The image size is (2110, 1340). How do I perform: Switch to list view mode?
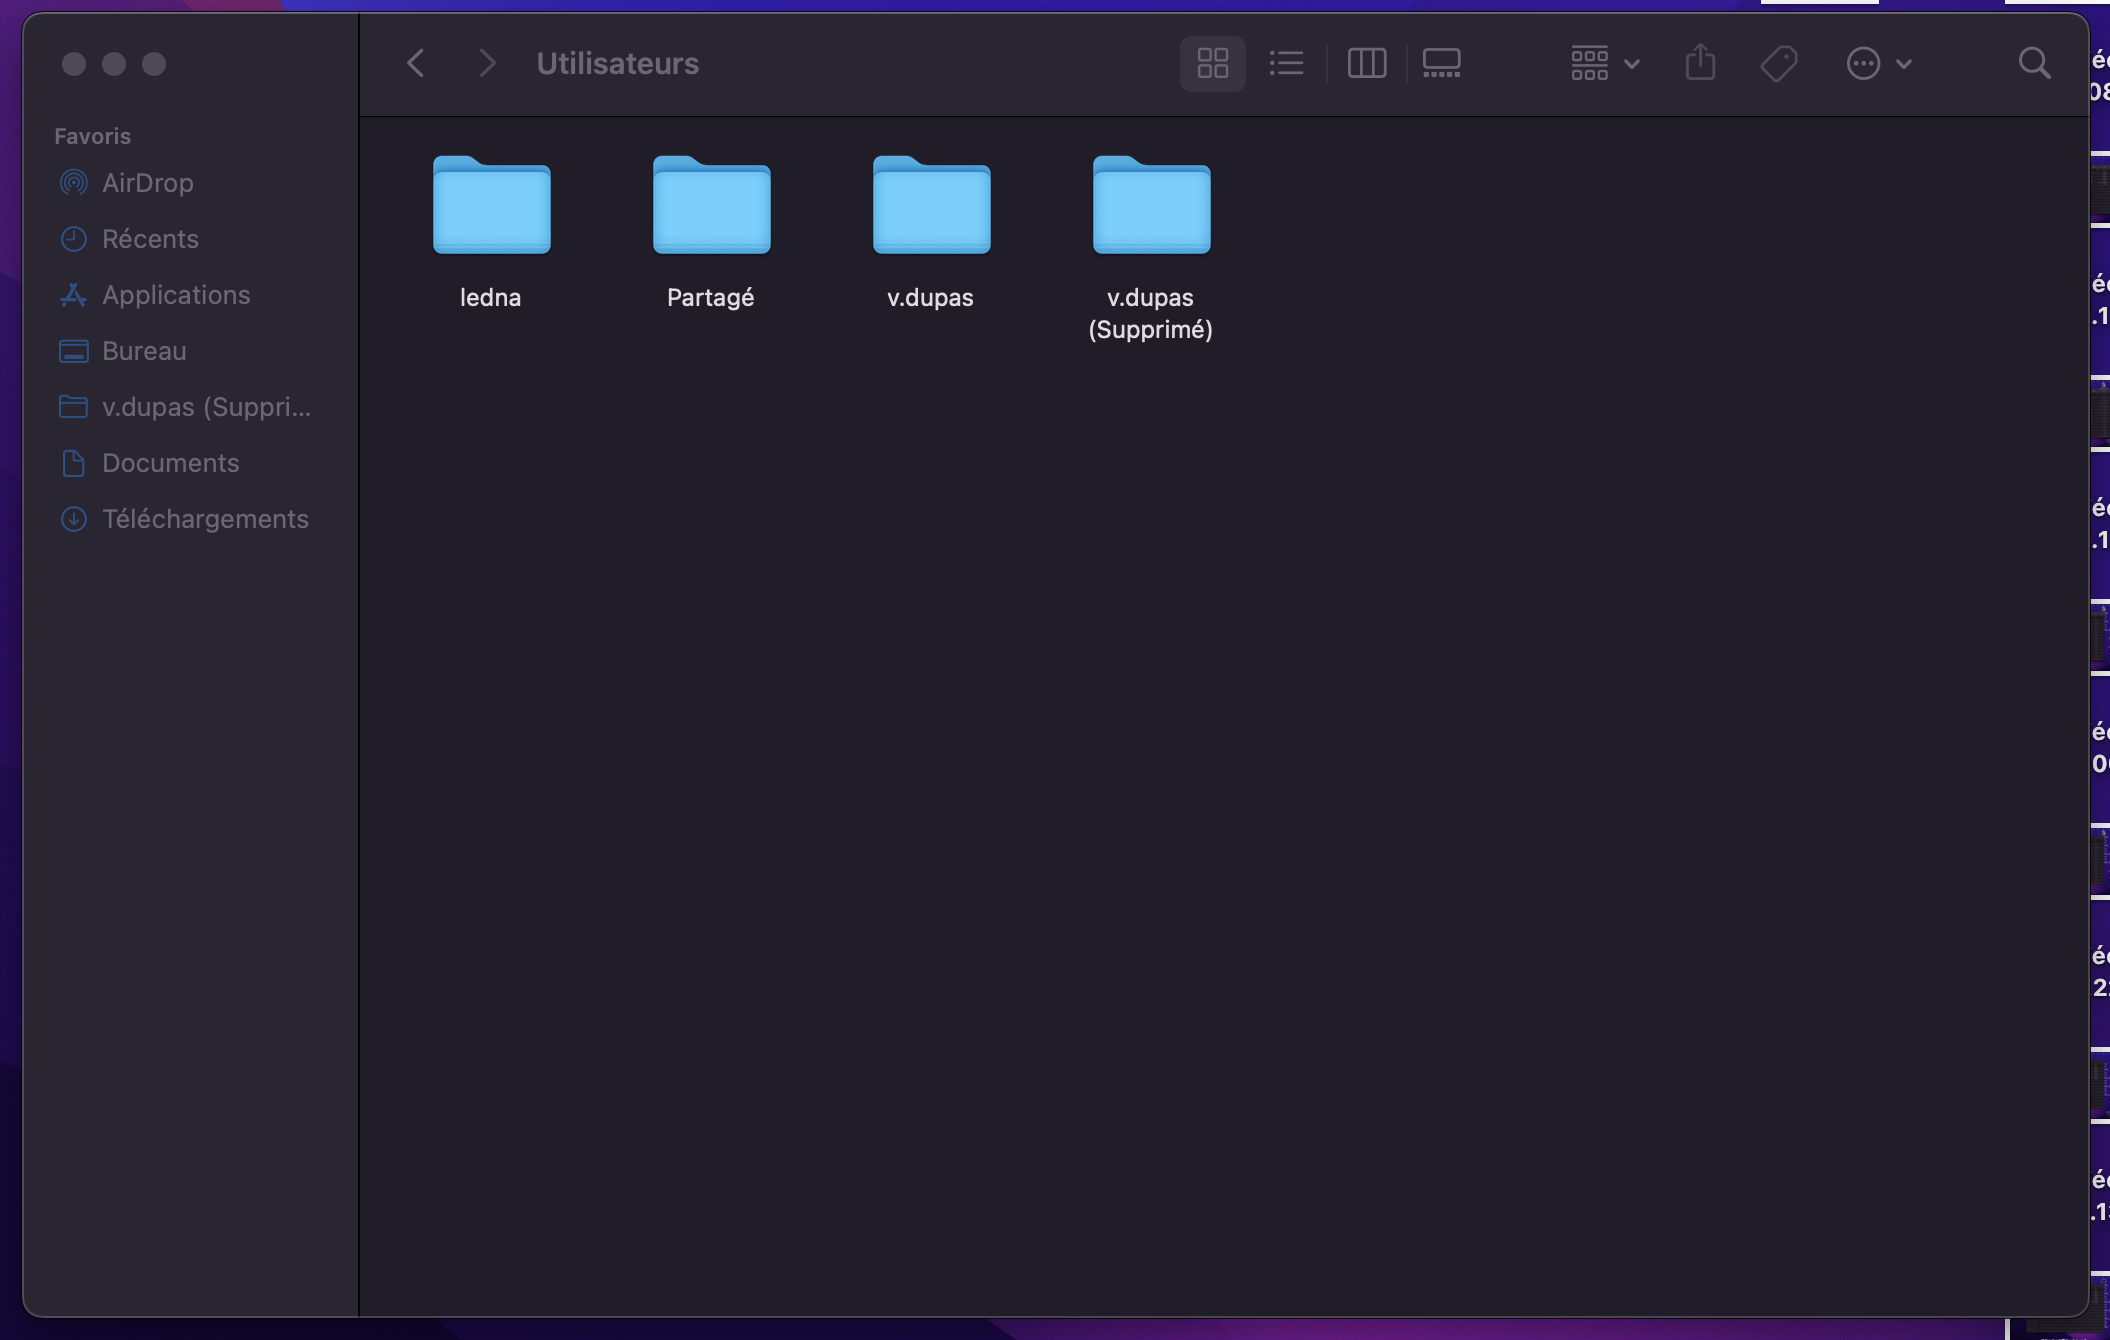(1286, 64)
